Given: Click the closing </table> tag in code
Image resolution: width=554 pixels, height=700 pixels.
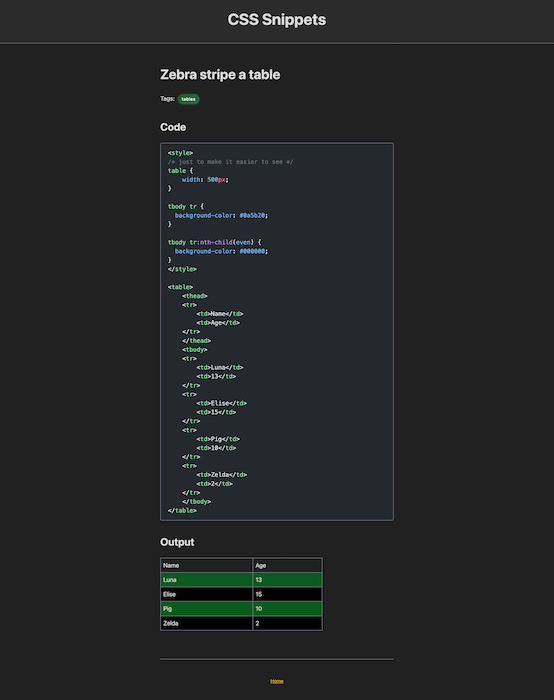Looking at the screenshot, I should click(182, 510).
